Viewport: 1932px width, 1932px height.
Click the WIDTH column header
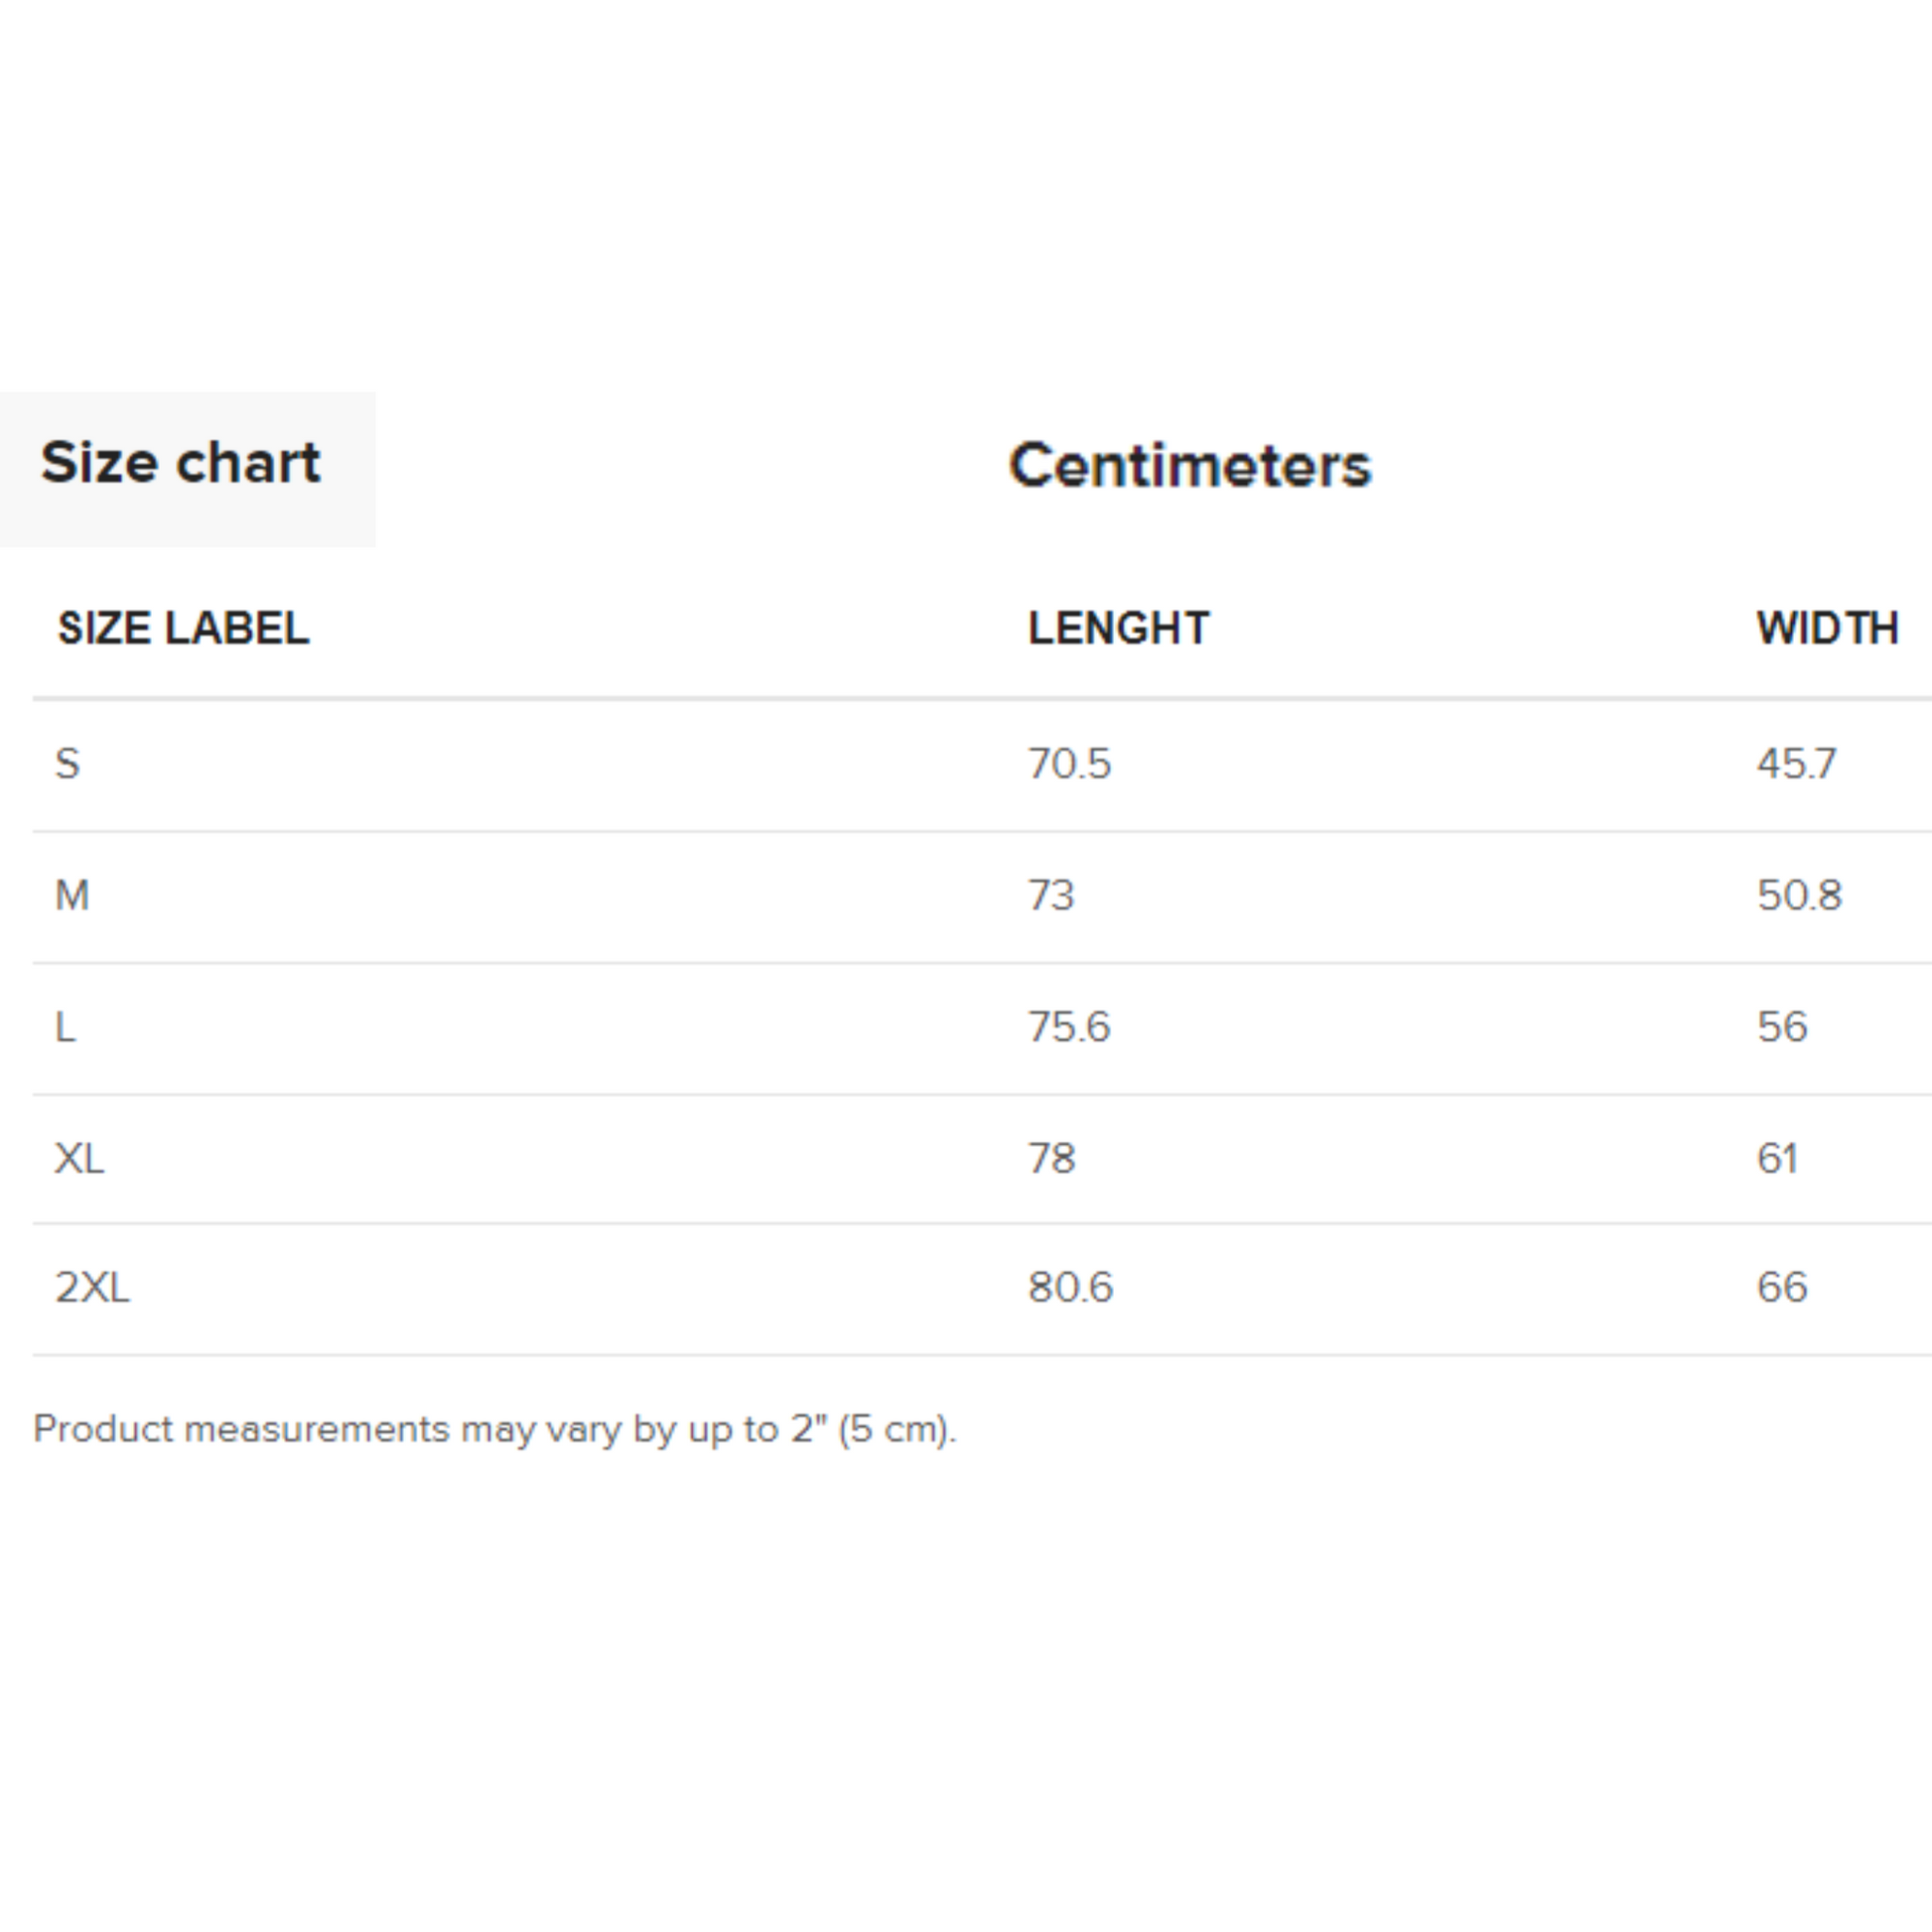[x=1827, y=629]
